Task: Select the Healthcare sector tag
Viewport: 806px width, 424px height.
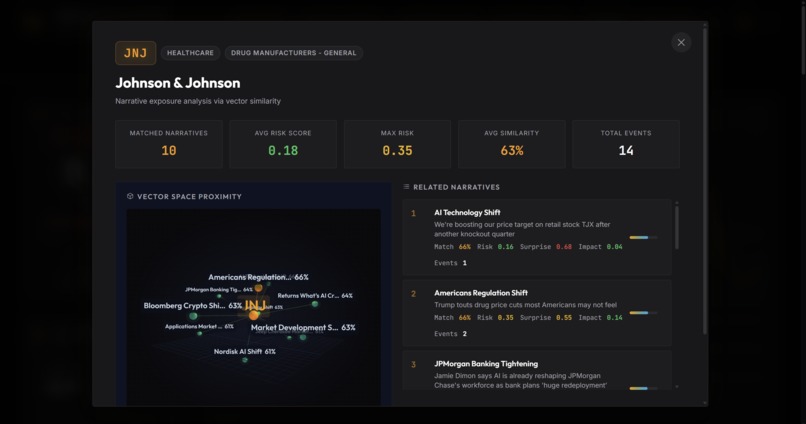Action: (190, 53)
